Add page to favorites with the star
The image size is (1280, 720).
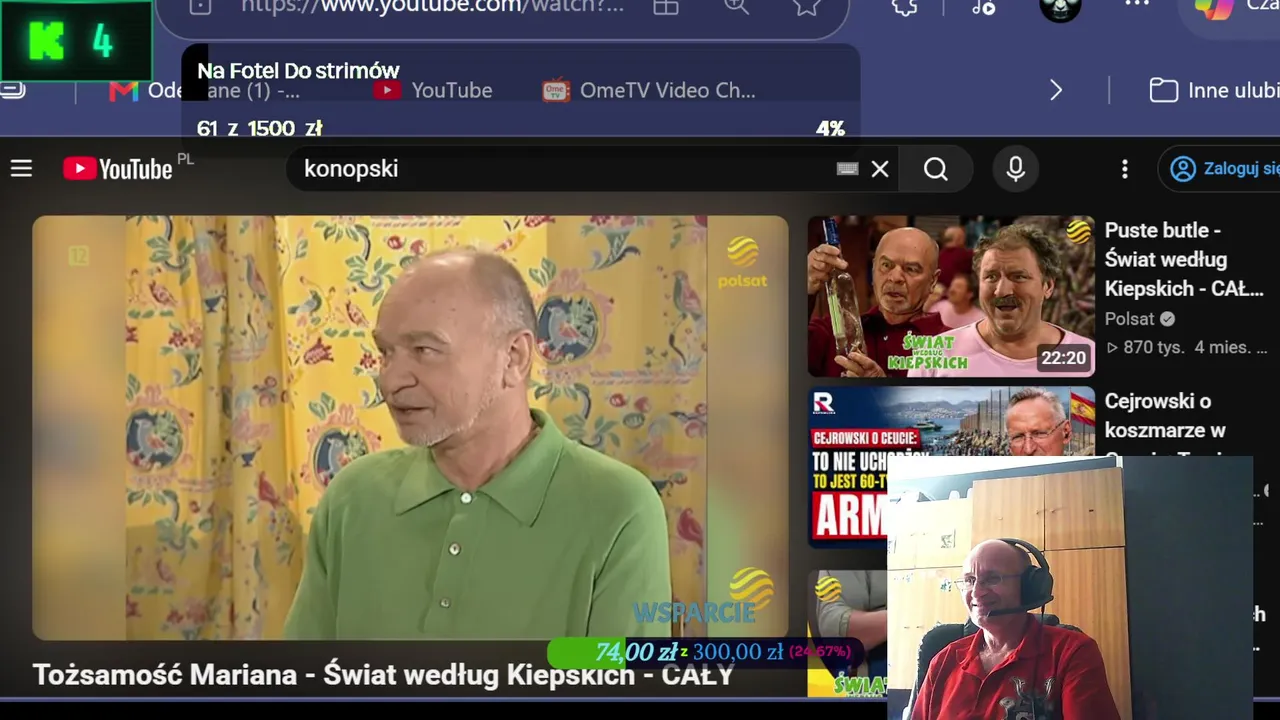(x=806, y=6)
